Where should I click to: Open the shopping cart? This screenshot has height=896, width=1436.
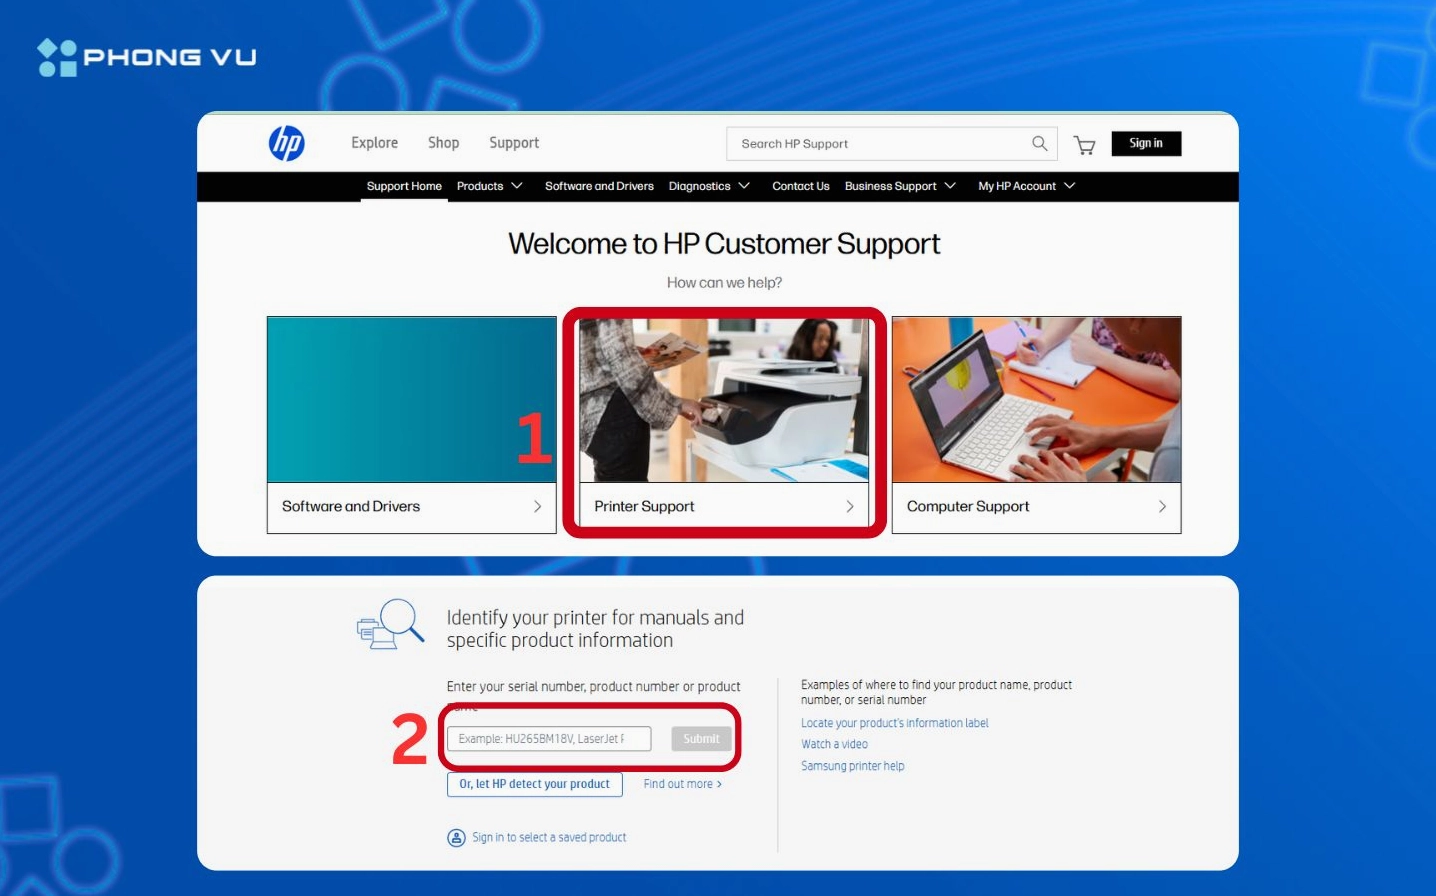coord(1086,144)
